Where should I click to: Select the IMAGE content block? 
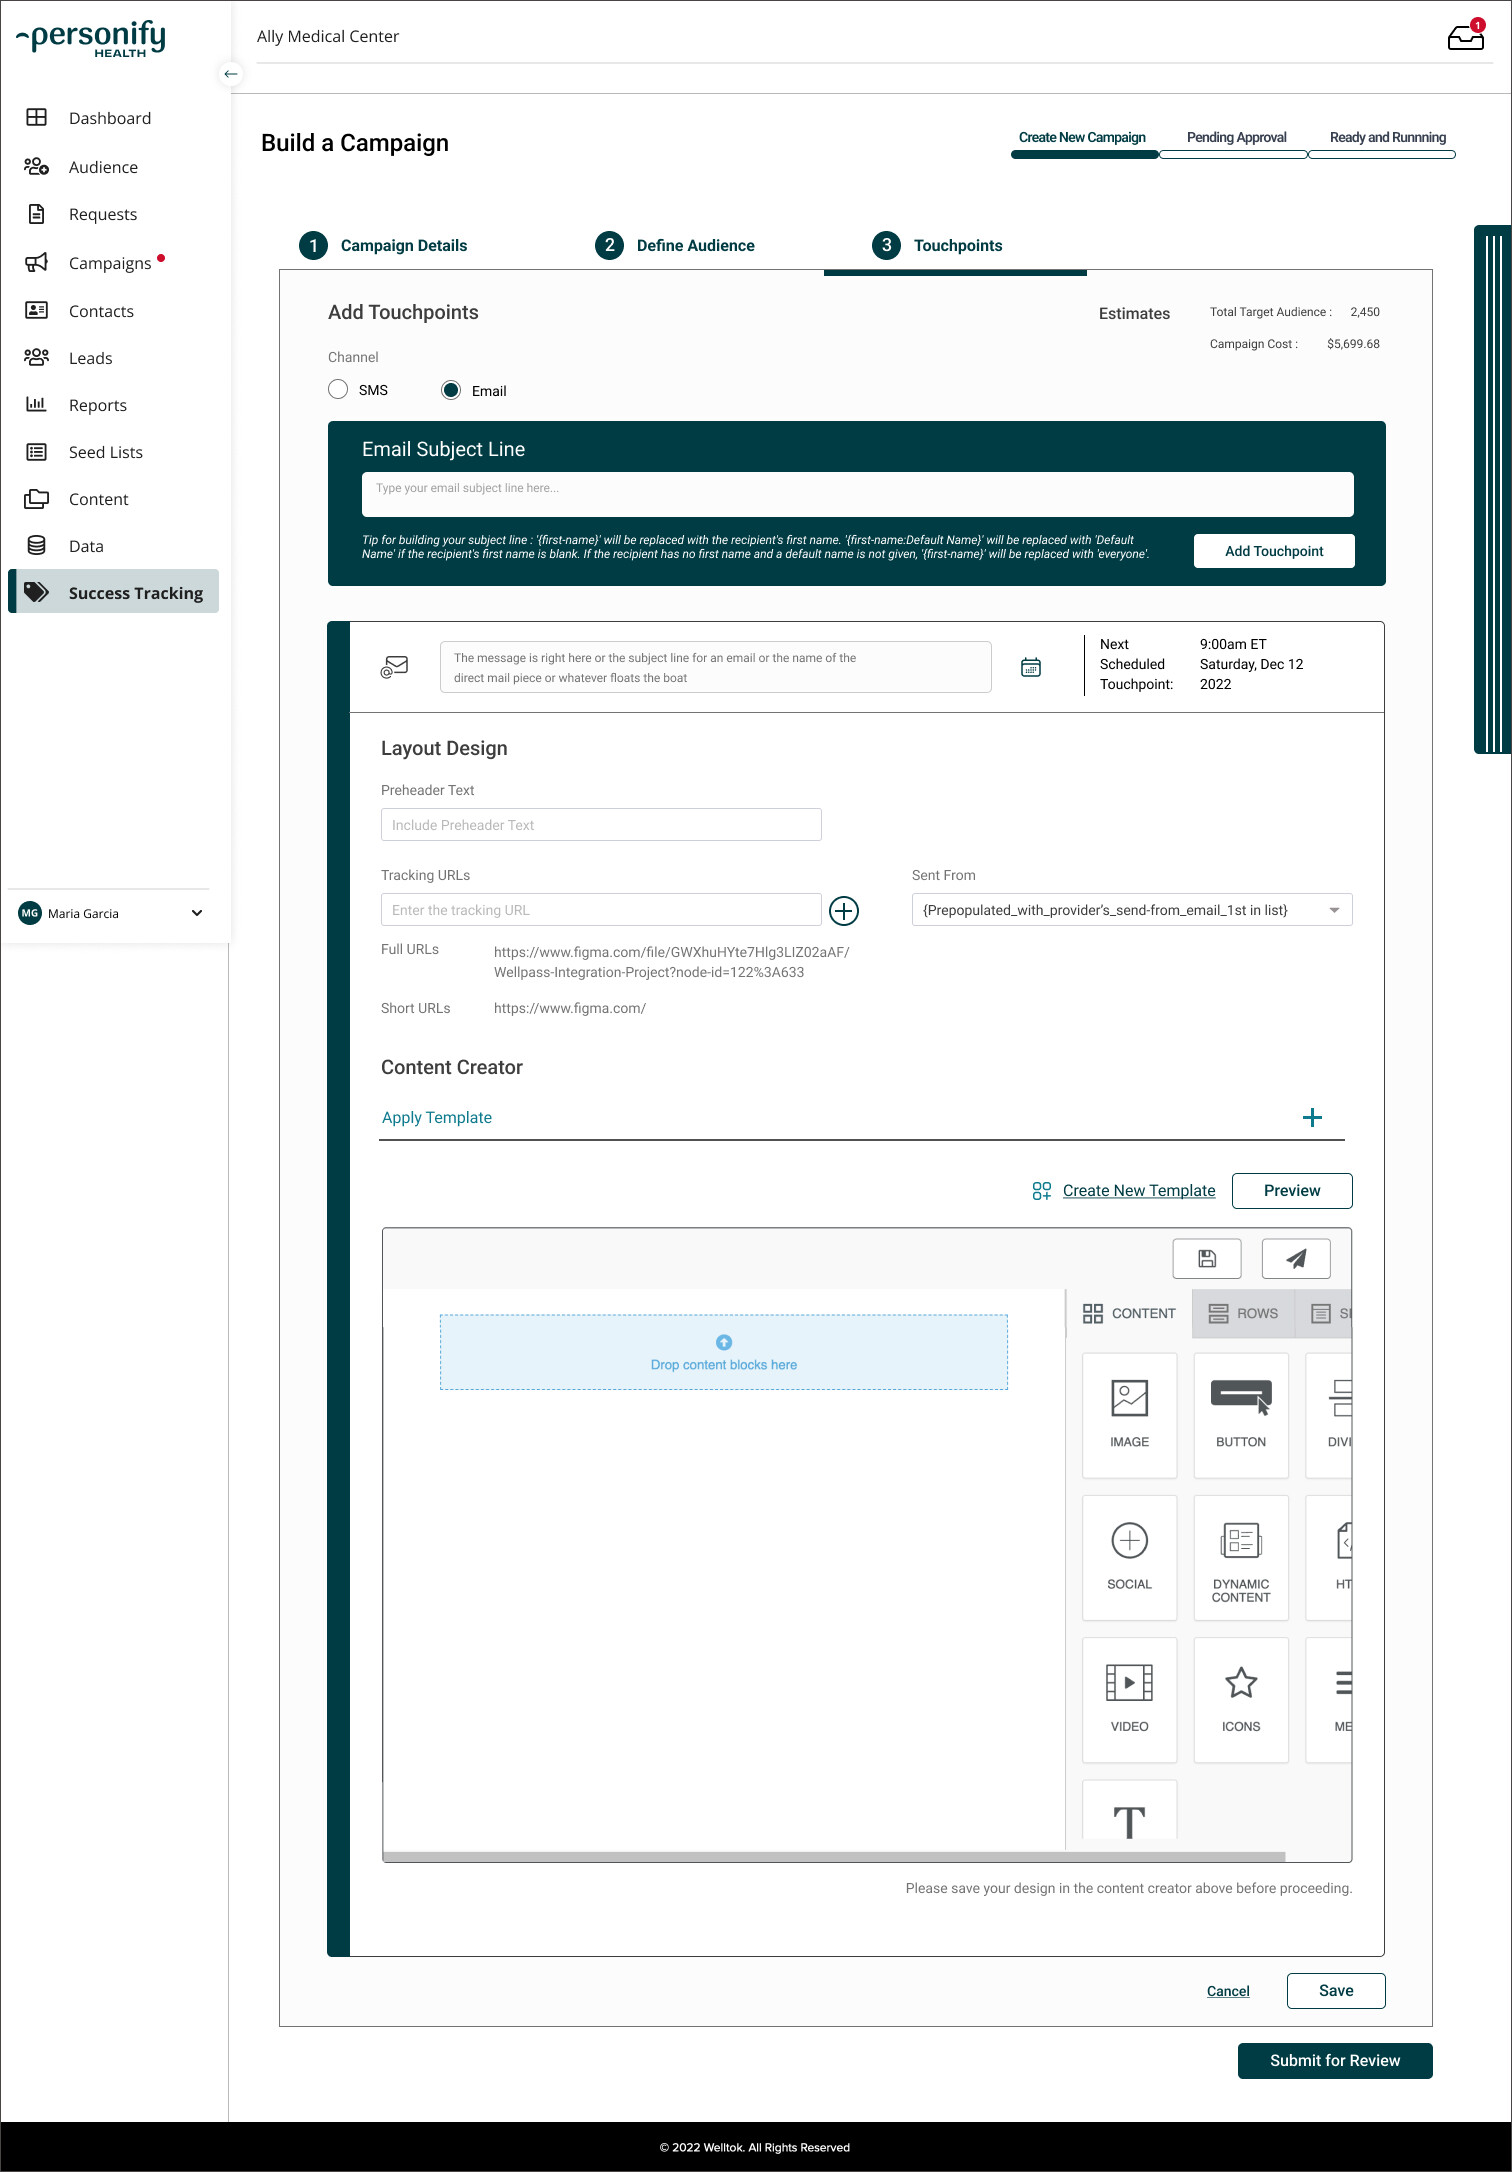[x=1130, y=1415]
